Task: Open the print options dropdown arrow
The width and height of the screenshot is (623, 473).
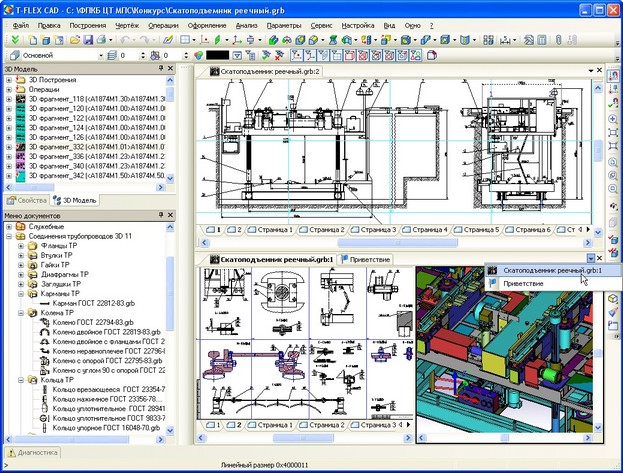Action: point(110,40)
